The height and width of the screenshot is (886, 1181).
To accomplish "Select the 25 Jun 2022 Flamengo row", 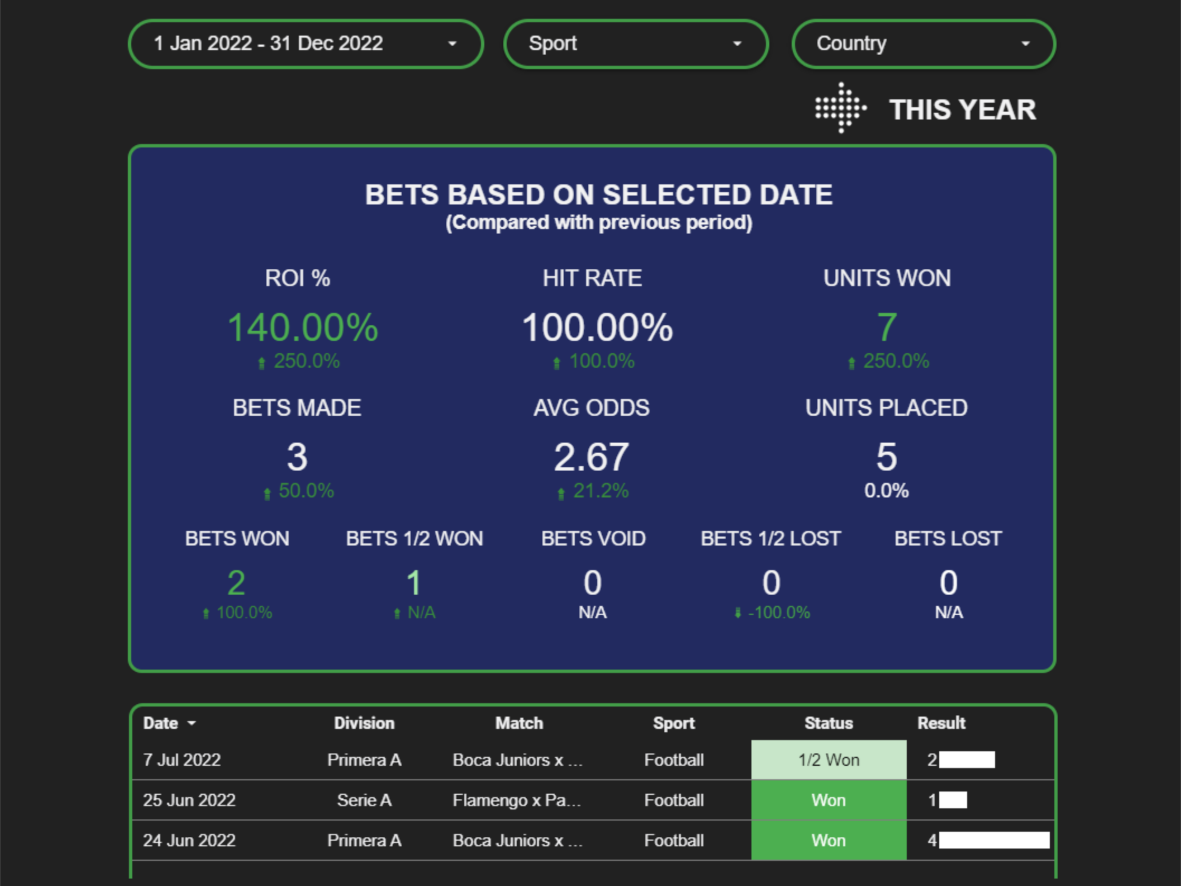I will tap(516, 800).
